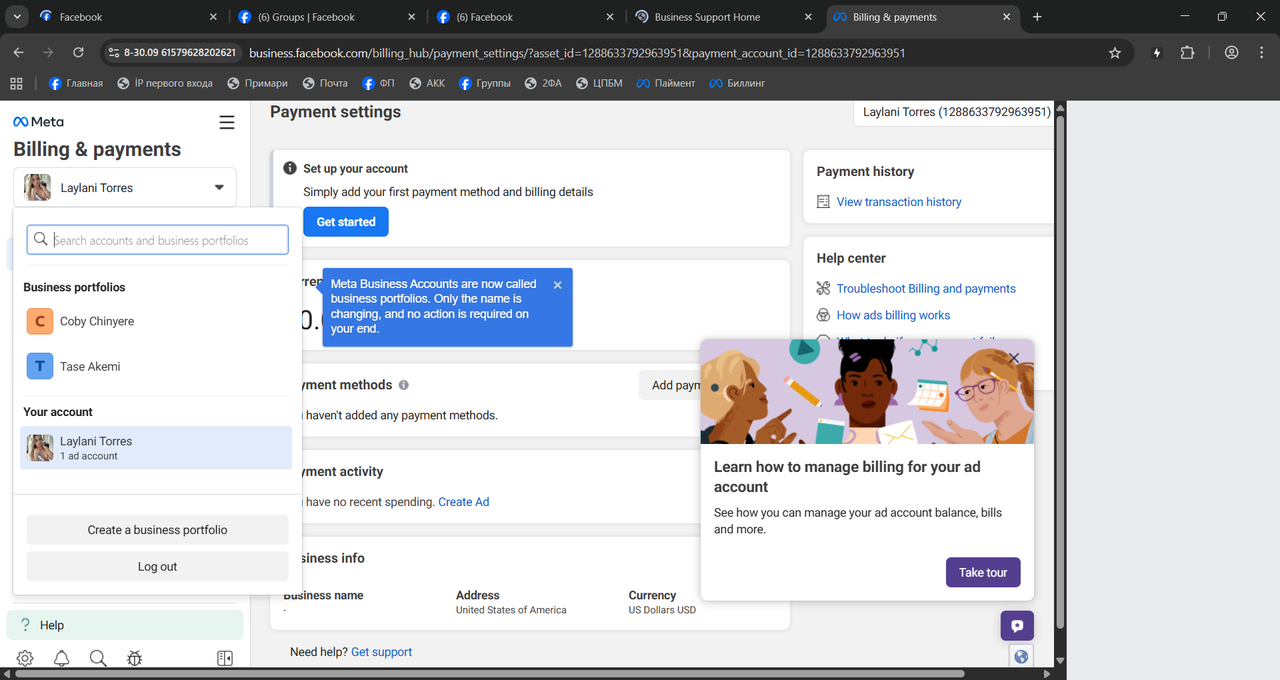Click the purple chat feedback icon
Screen dimensions: 1280x680
pyautogui.click(x=1017, y=626)
